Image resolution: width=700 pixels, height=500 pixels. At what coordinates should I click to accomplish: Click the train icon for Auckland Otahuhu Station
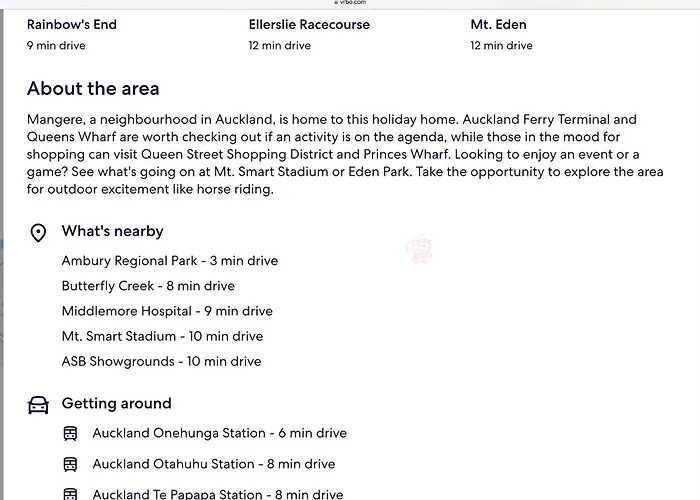[70, 464]
